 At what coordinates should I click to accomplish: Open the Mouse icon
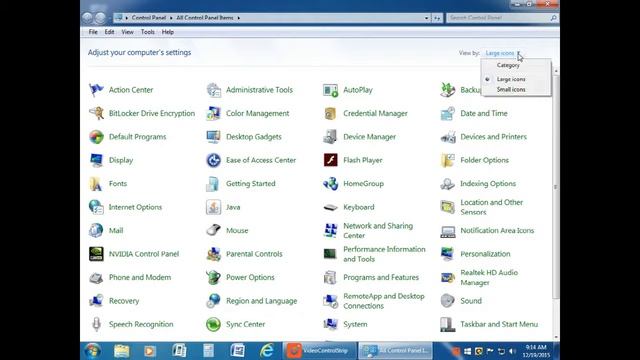click(213, 230)
